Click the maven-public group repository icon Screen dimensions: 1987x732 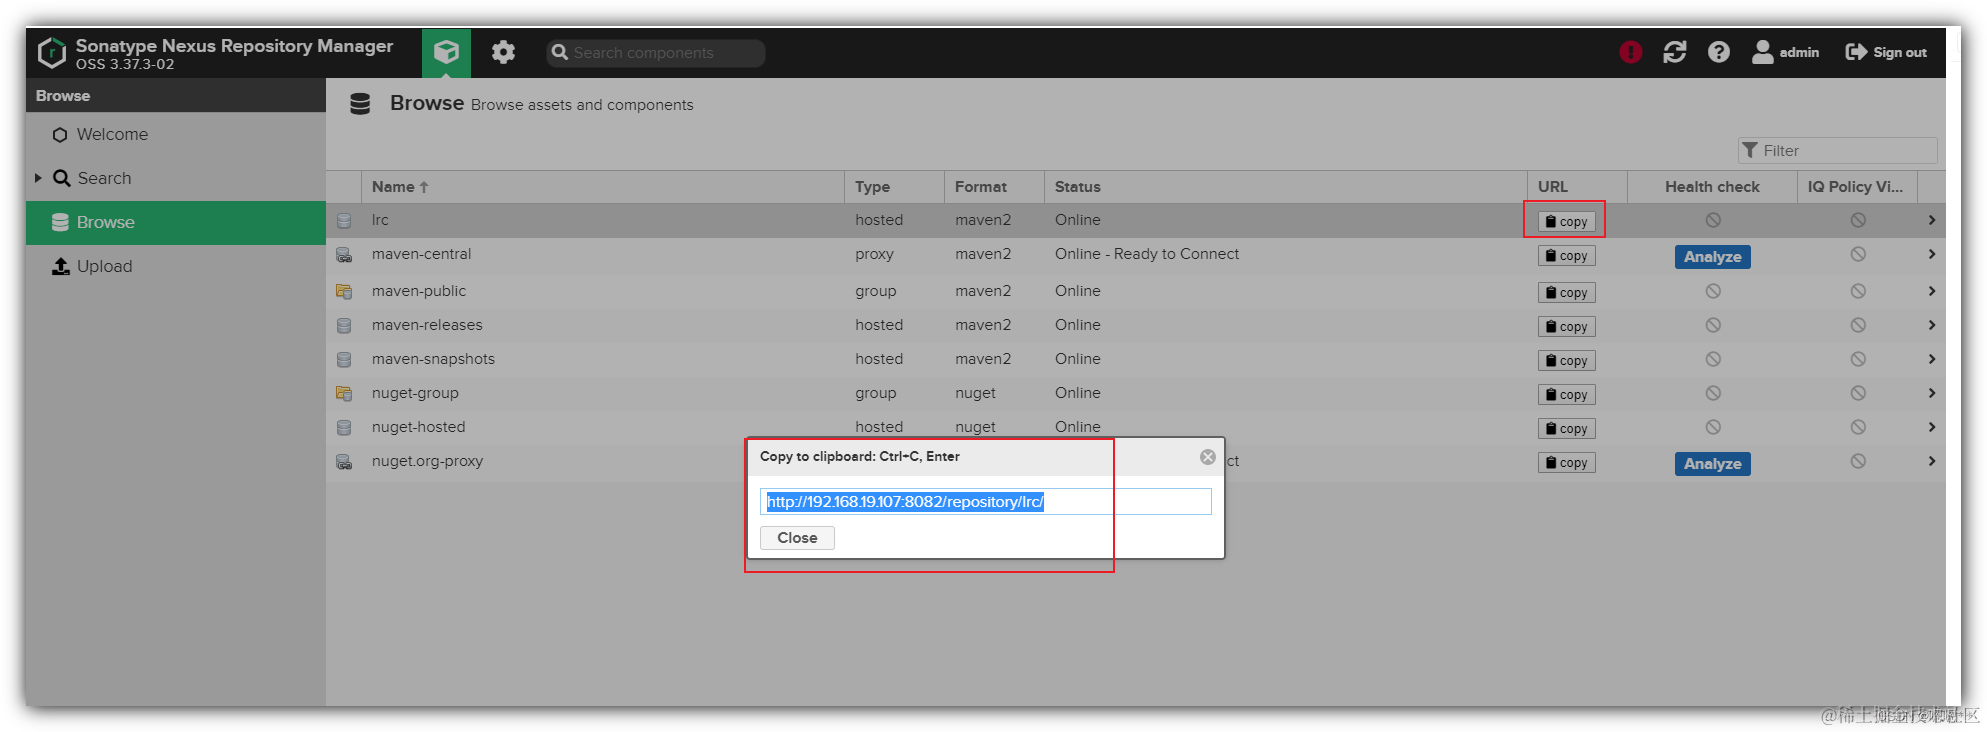(344, 292)
